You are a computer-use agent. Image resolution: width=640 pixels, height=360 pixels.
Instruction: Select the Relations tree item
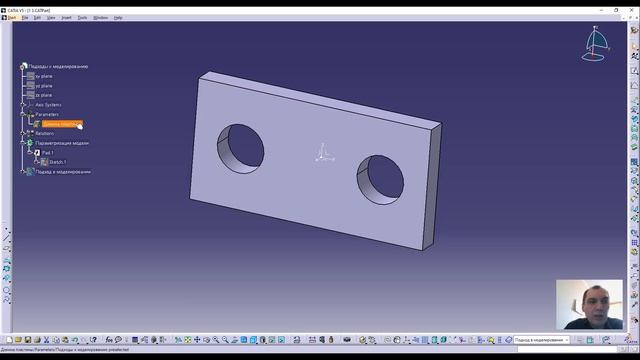click(x=44, y=133)
